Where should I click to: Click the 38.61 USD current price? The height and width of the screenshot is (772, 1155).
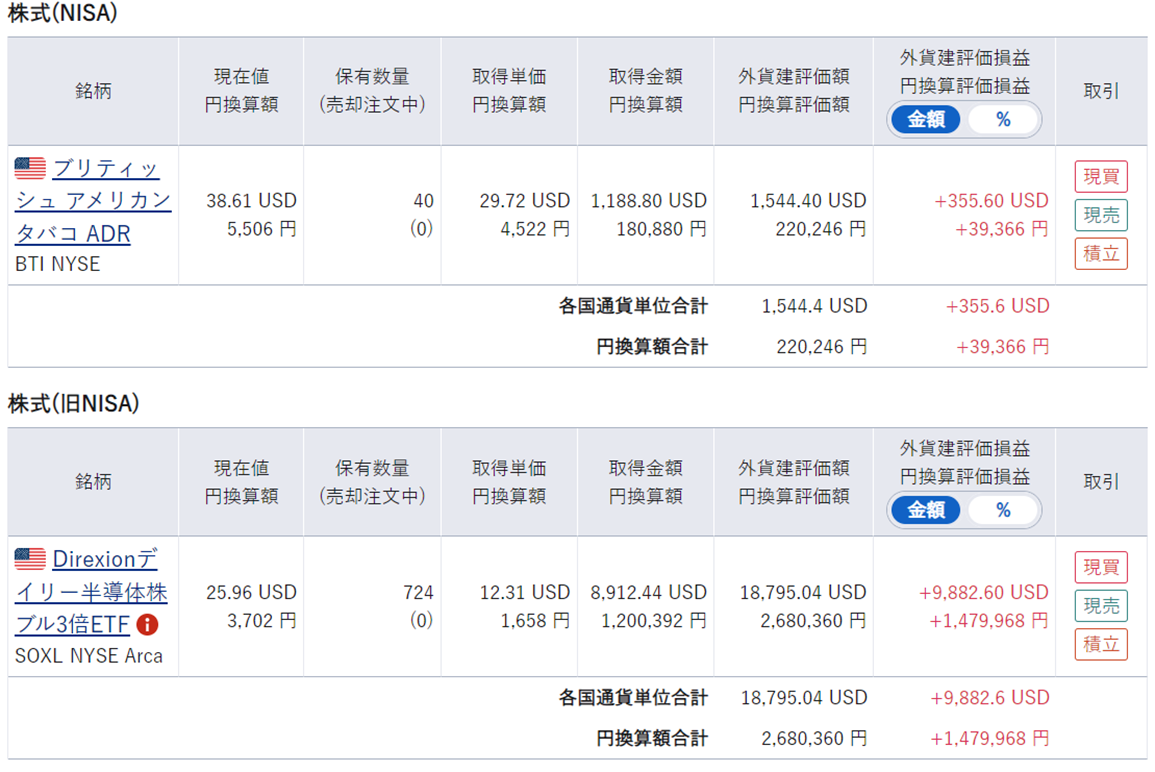(x=251, y=200)
